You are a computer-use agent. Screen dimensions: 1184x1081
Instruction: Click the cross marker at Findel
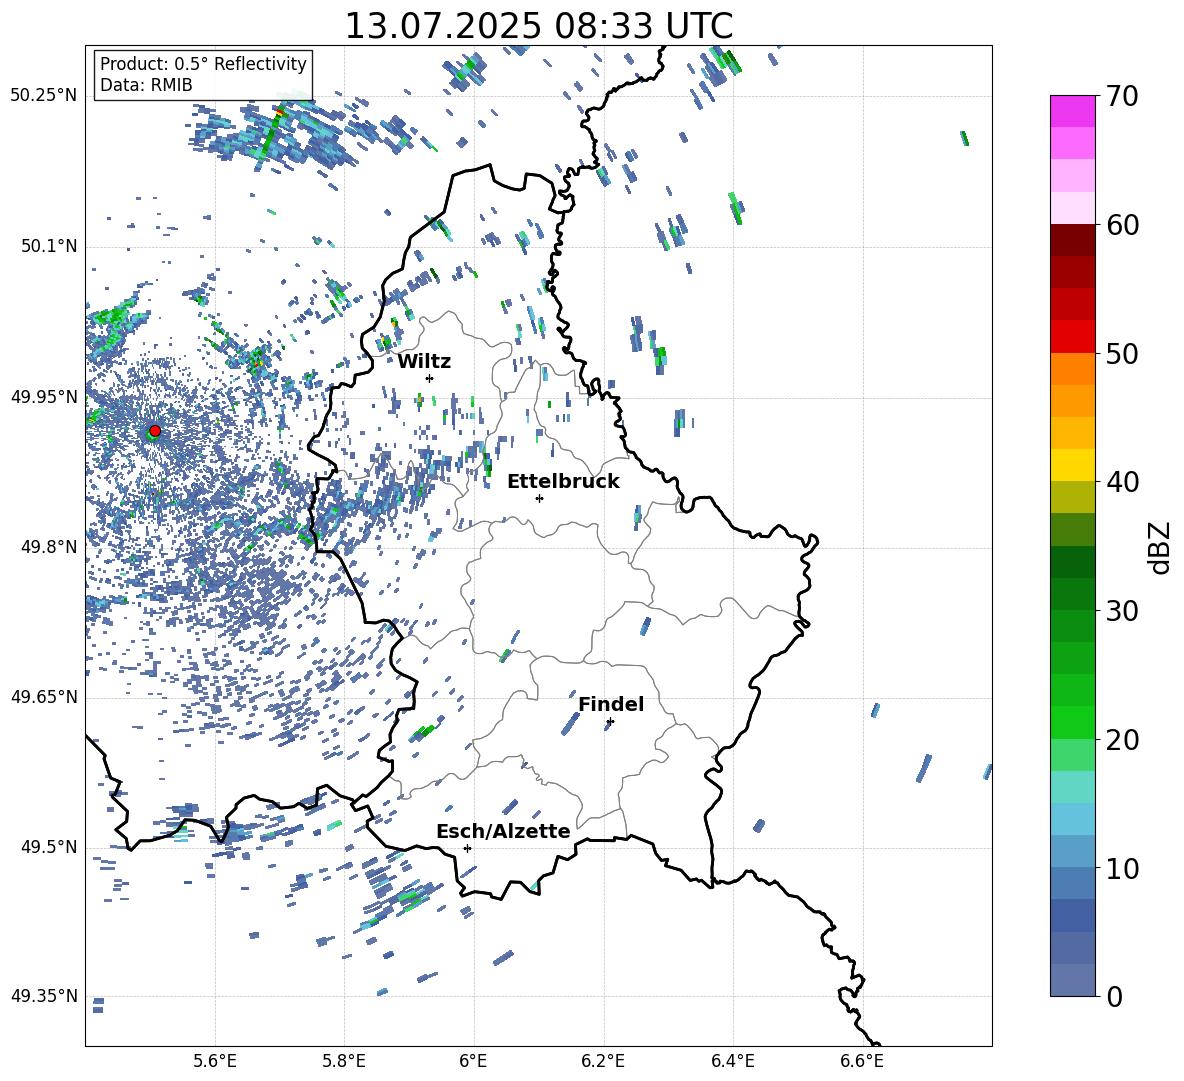click(610, 722)
